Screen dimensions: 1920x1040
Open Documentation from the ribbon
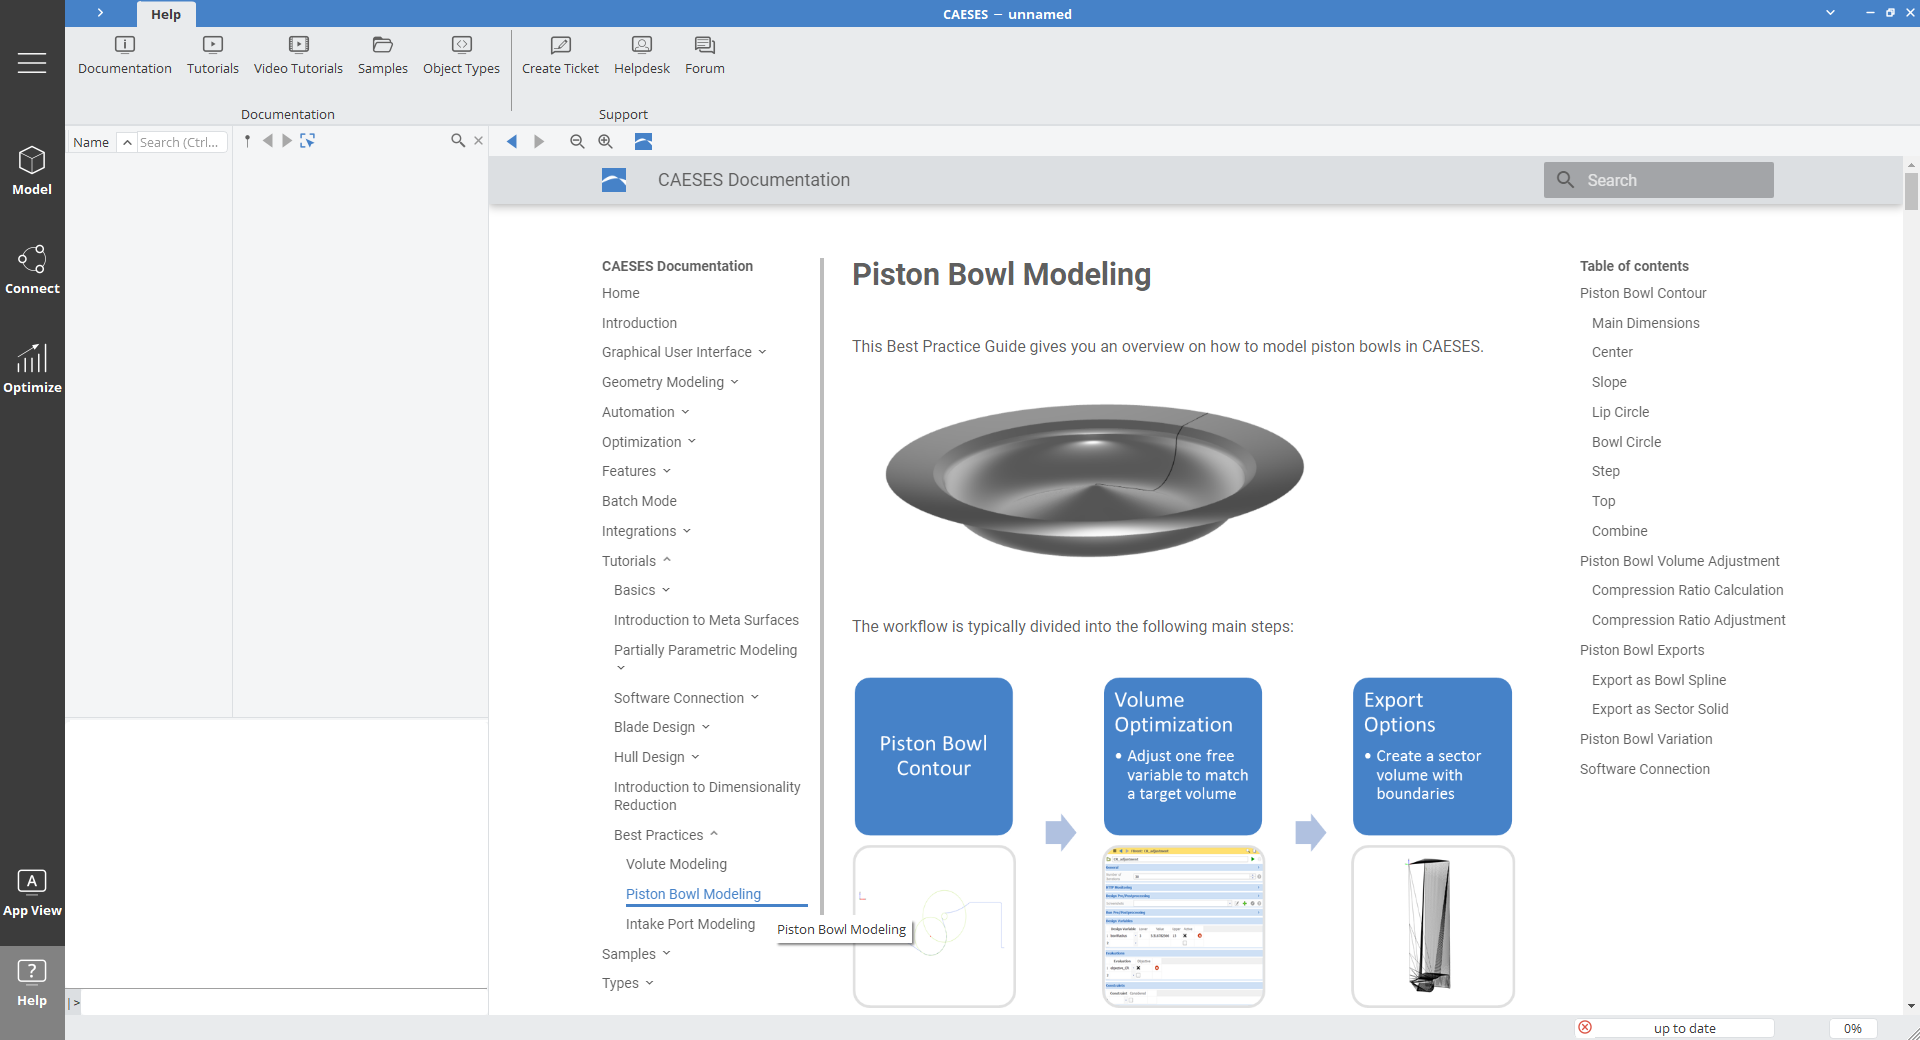[125, 56]
